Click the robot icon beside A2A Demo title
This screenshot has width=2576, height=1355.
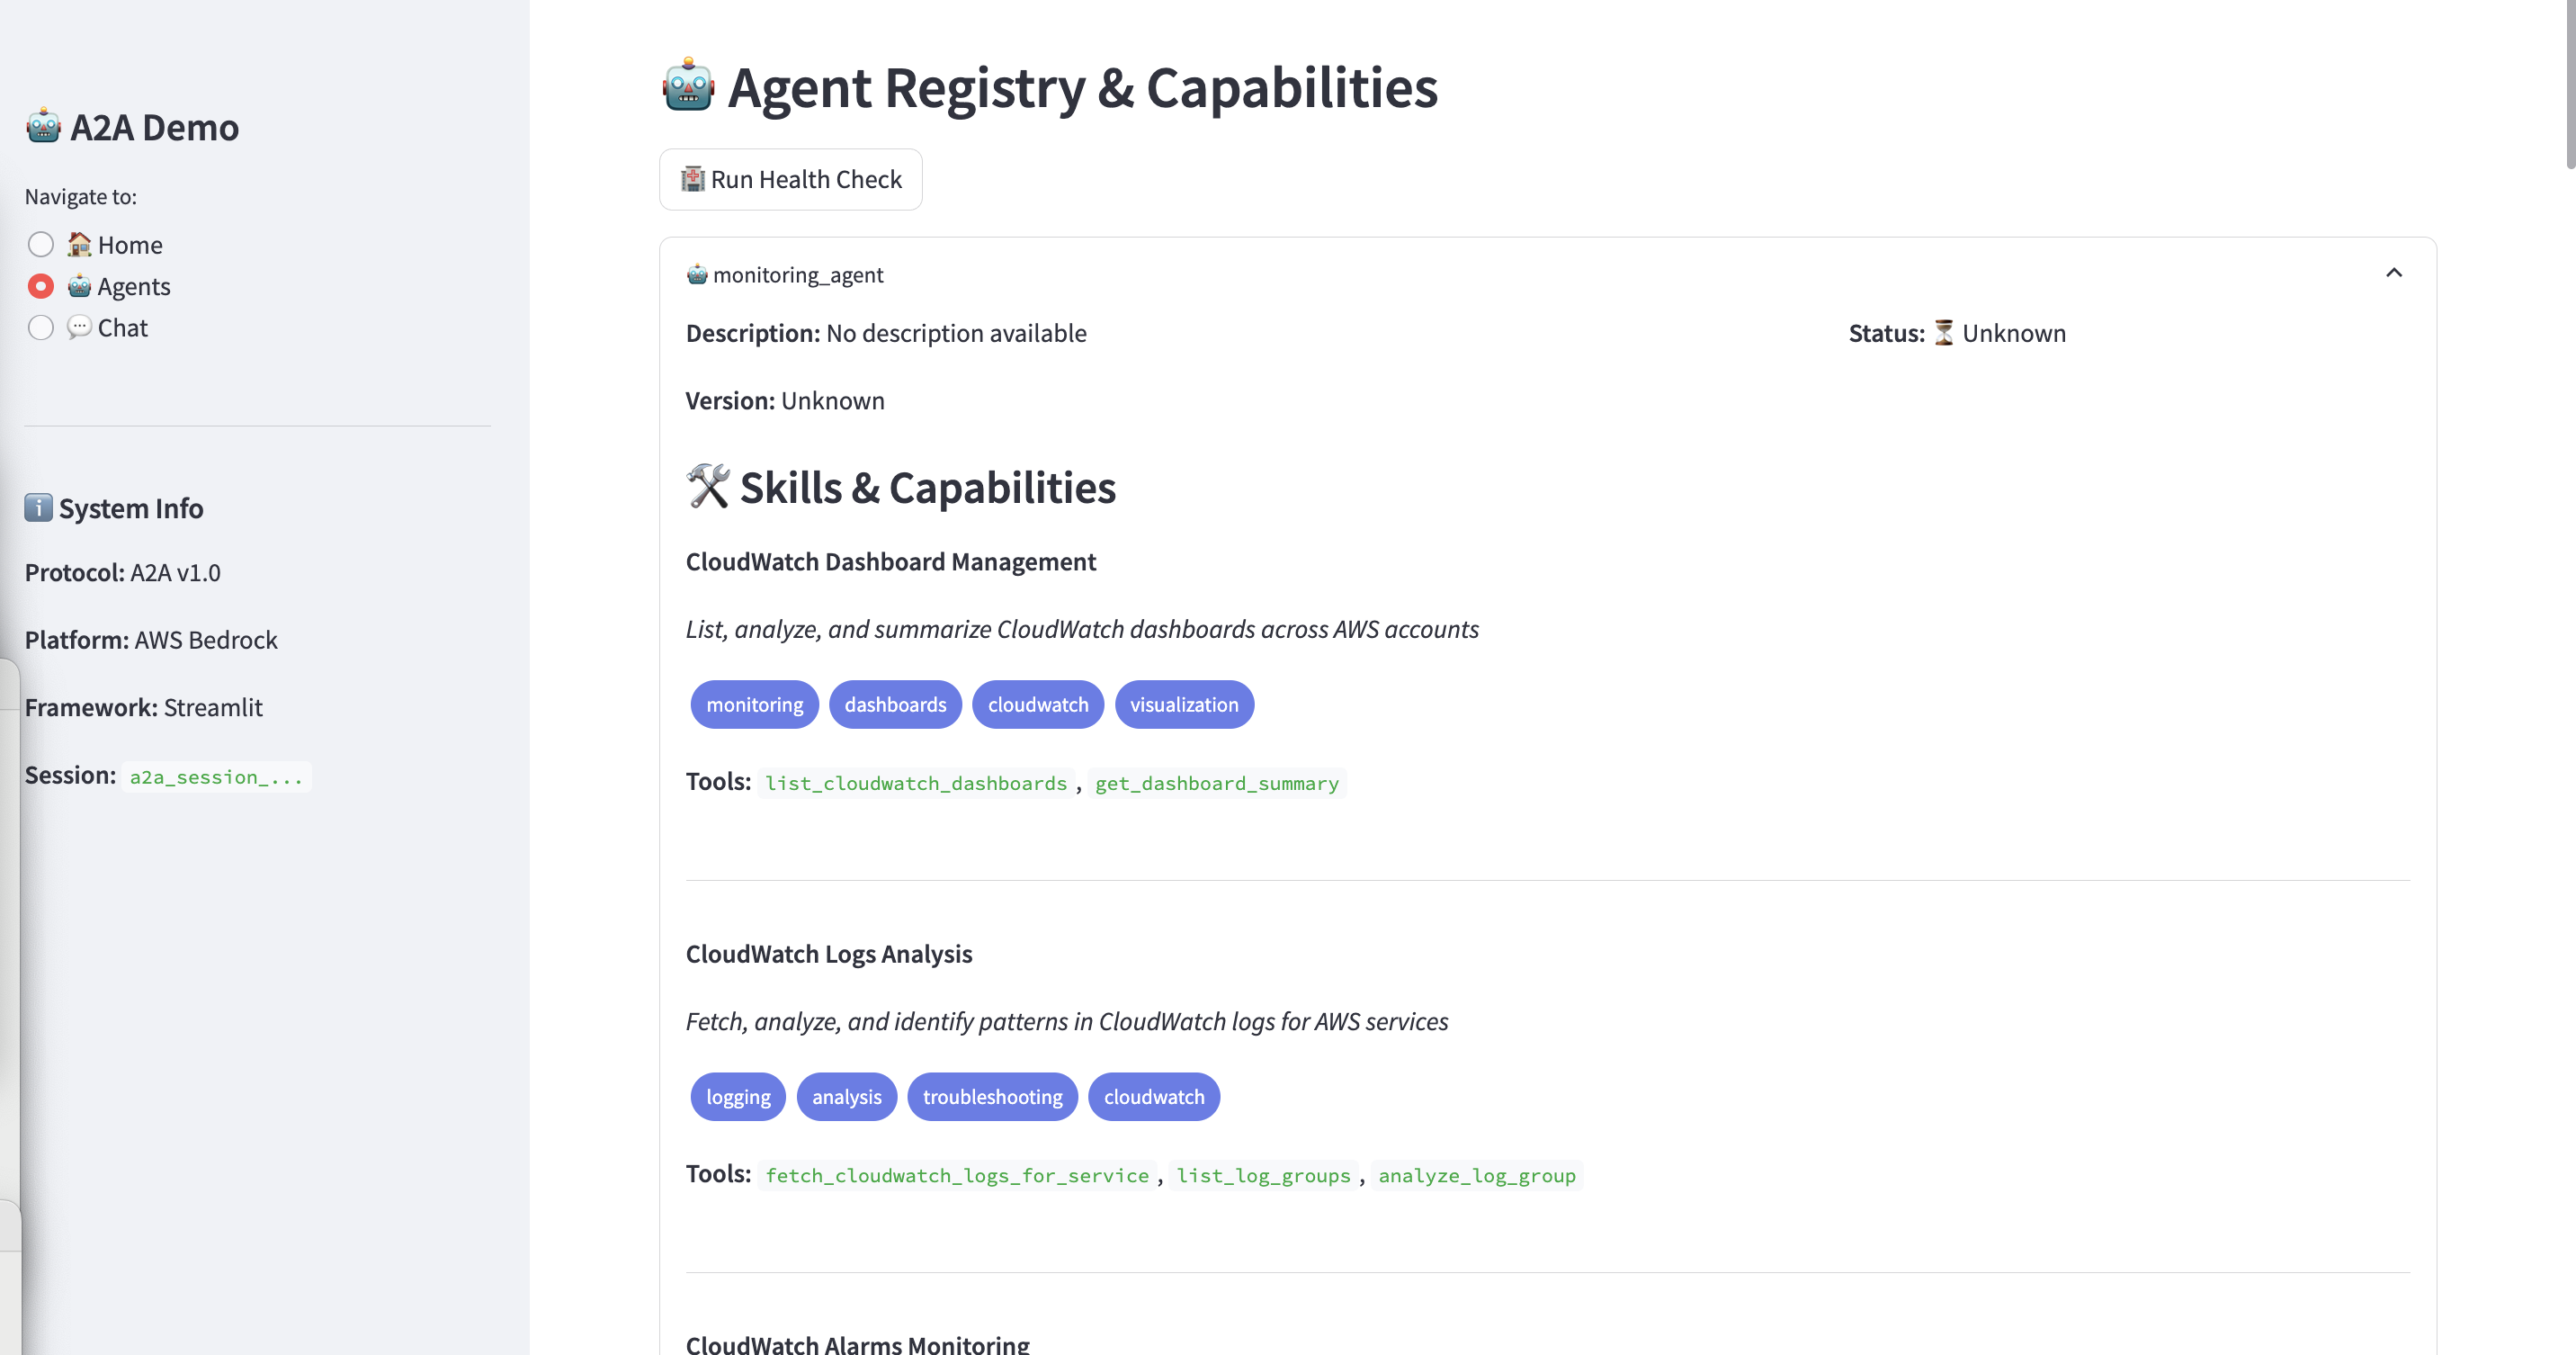click(44, 126)
